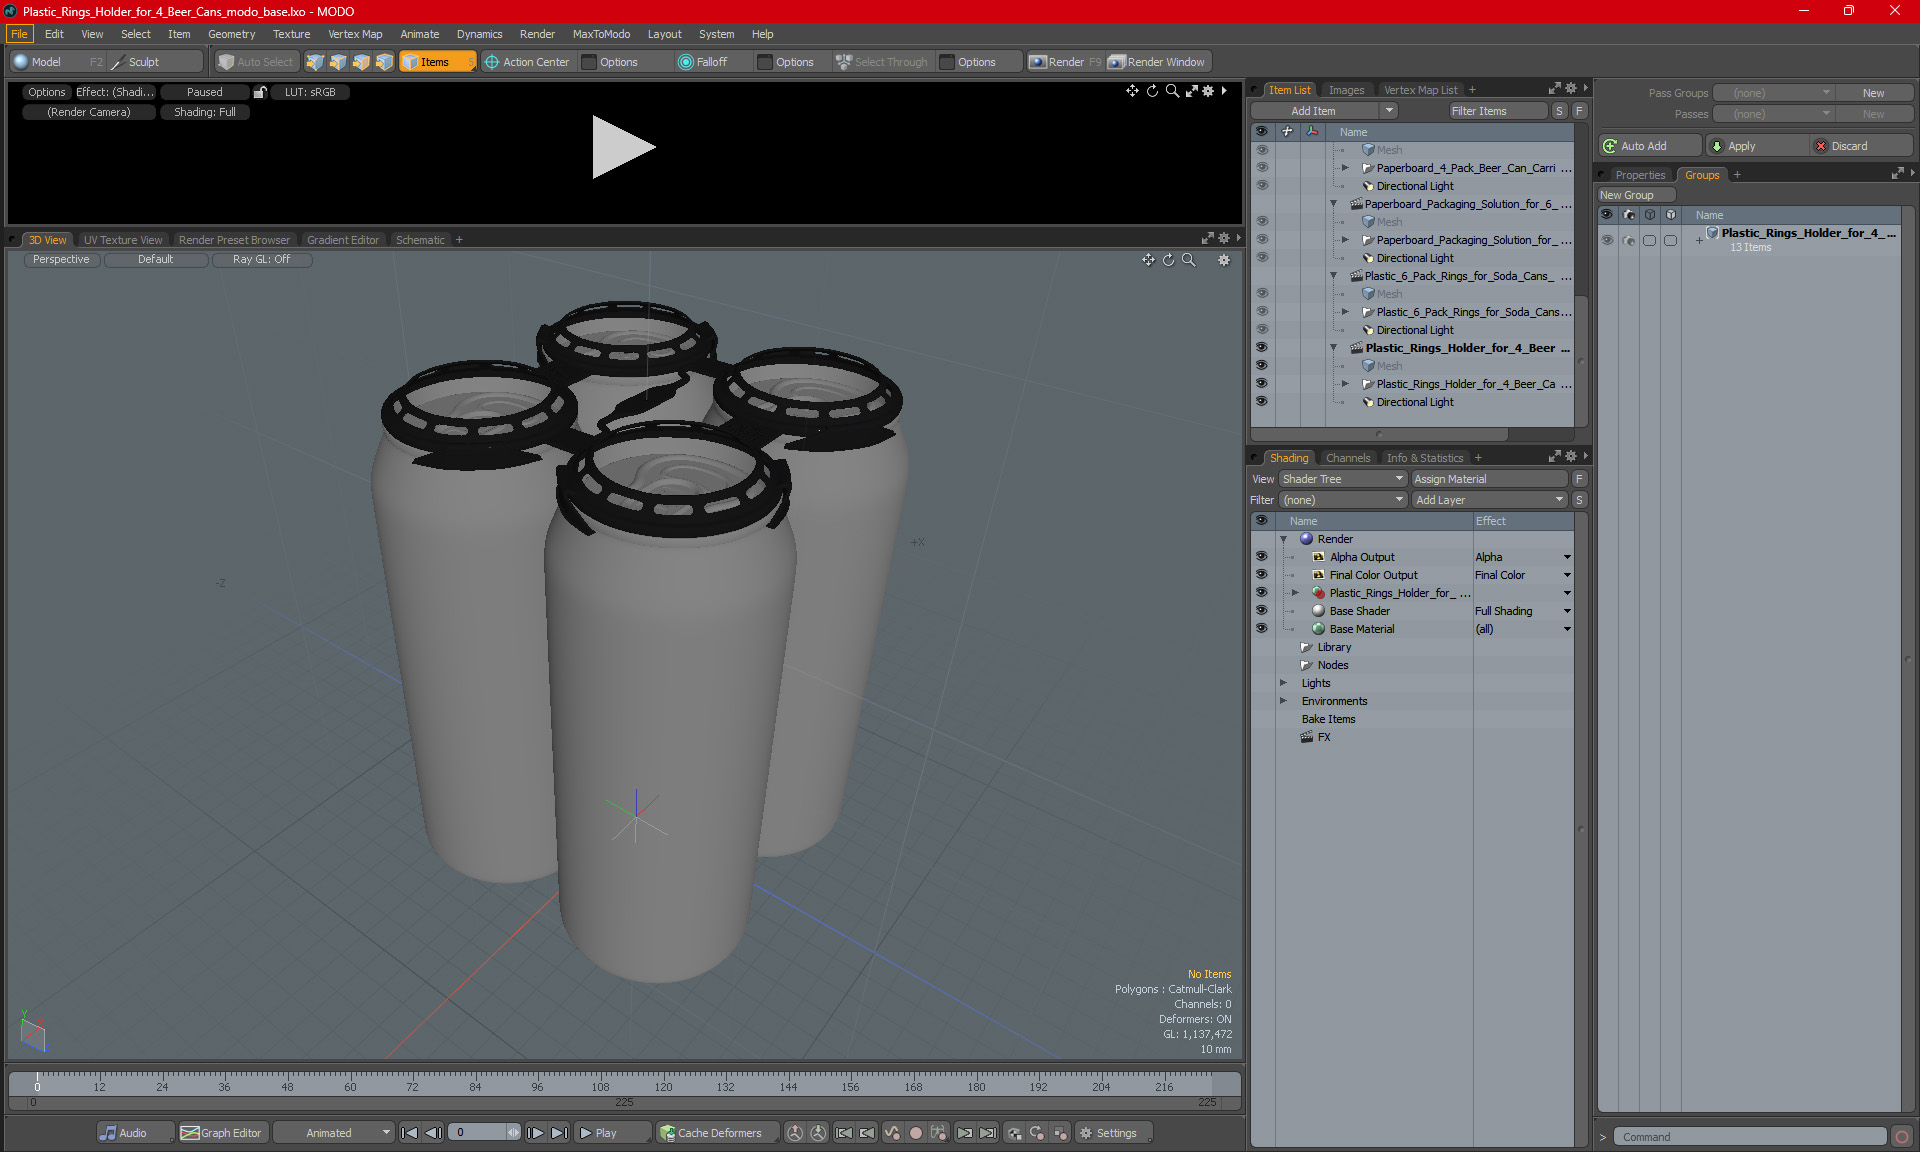Select Edges selection mode icon
This screenshot has width=1920, height=1152.
pyautogui.click(x=338, y=62)
